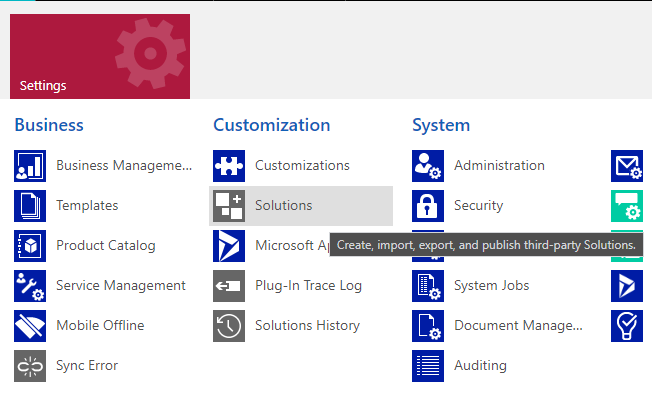Click the Auditing list icon
This screenshot has height=398, width=652.
point(428,366)
